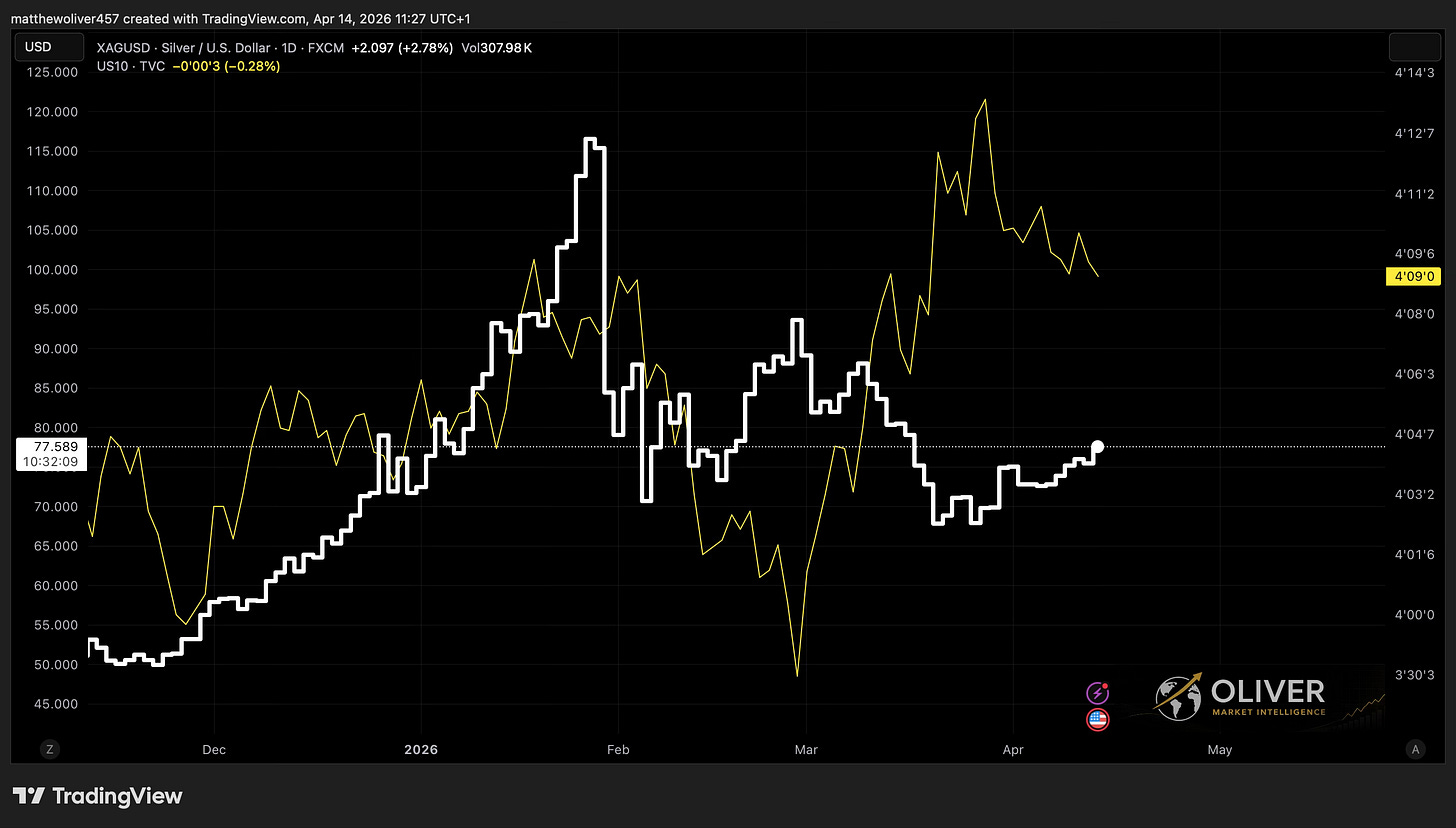Click the US10 · TVC legend entry
The width and height of the screenshot is (1456, 828).
click(x=131, y=66)
